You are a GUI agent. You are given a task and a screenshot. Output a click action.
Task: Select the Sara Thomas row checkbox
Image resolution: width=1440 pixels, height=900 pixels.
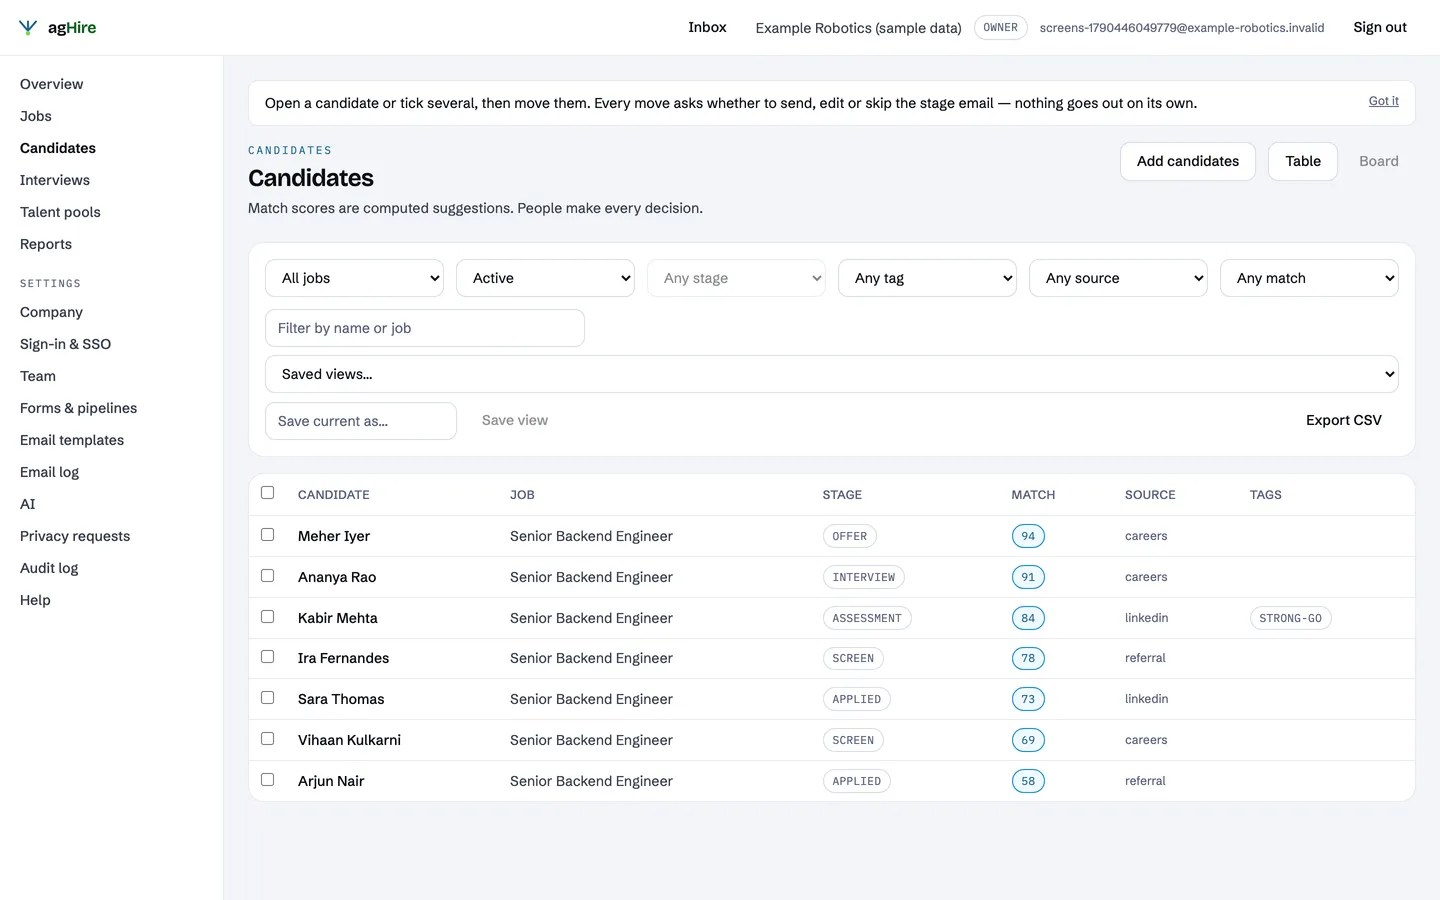coord(267,698)
